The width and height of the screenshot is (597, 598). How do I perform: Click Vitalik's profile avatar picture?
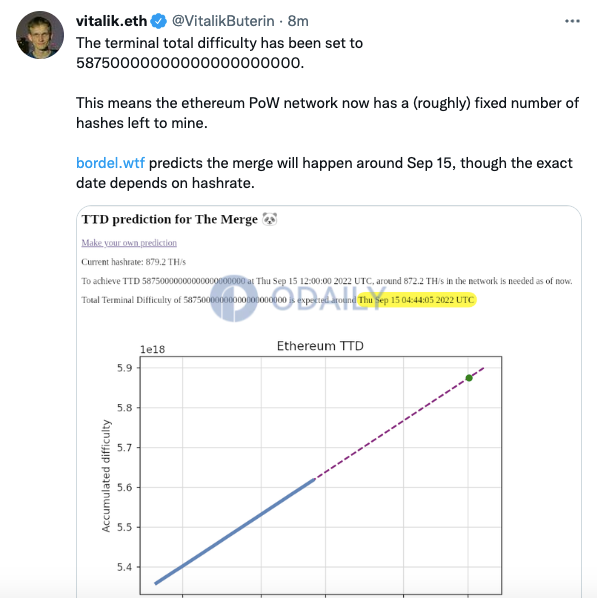(40, 35)
